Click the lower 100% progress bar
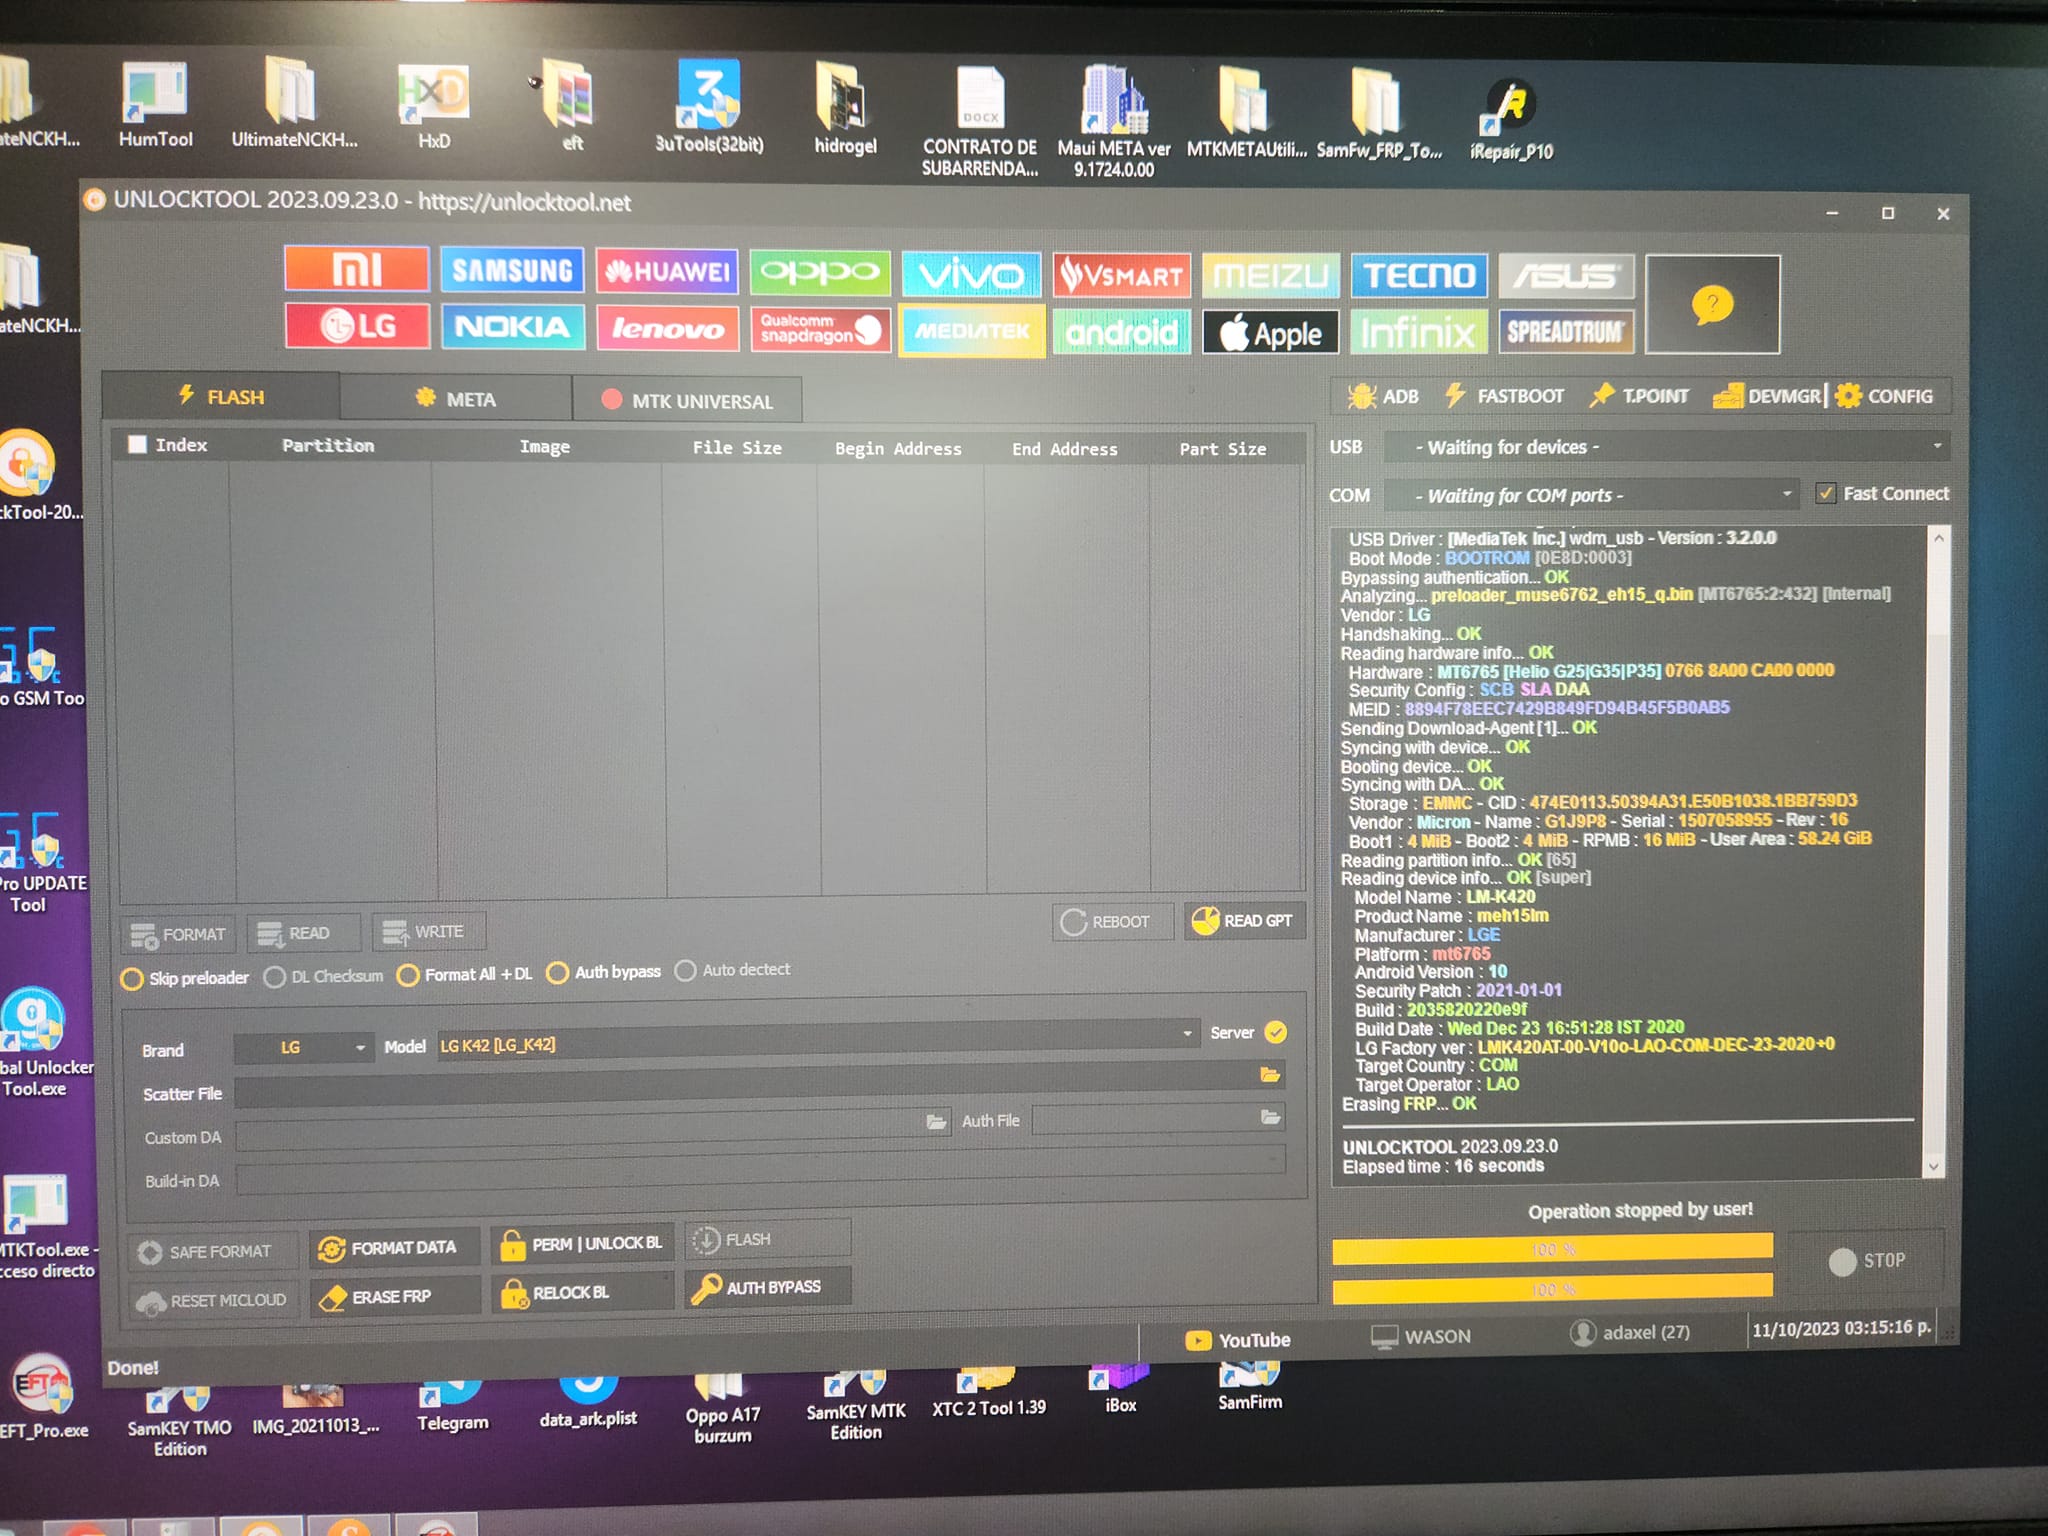Image resolution: width=2048 pixels, height=1536 pixels. tap(1552, 1289)
